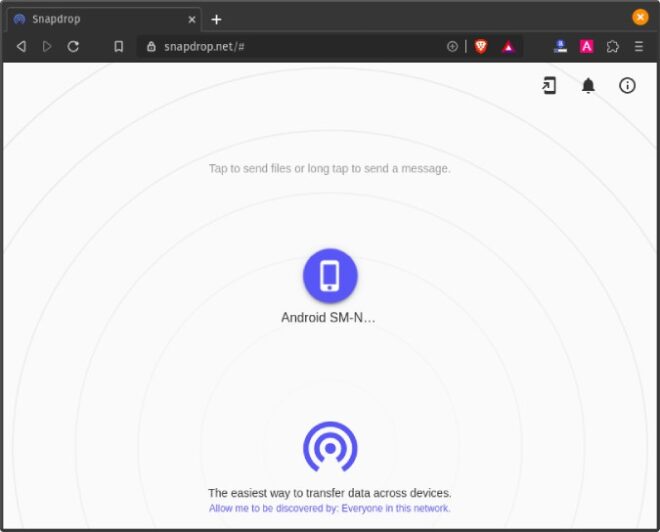Click the Android SM-N... device label
The width and height of the screenshot is (660, 532).
pyautogui.click(x=328, y=317)
